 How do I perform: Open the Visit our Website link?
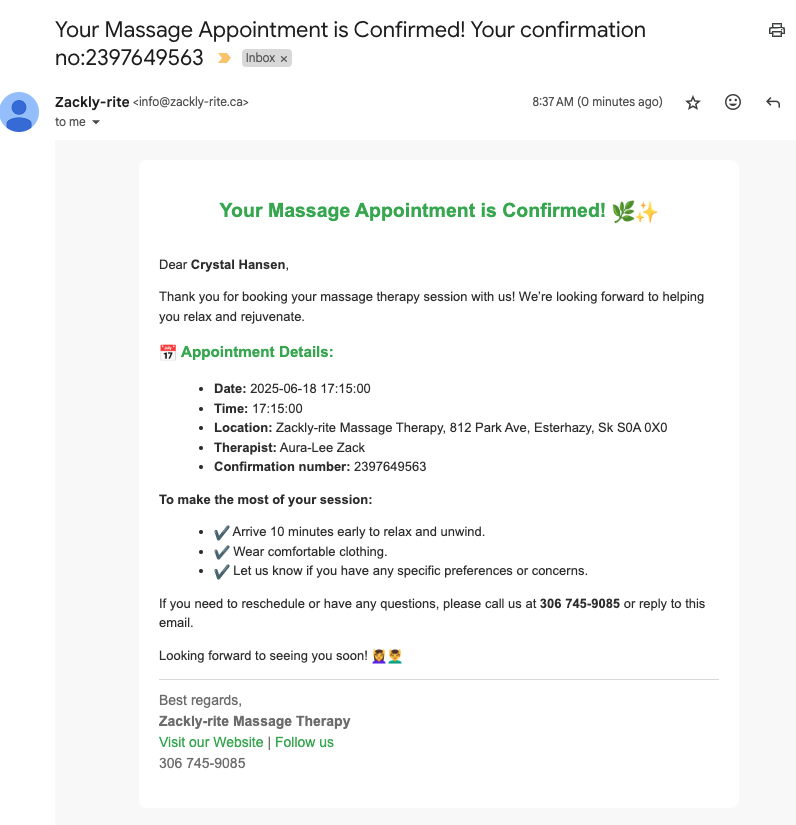click(211, 742)
